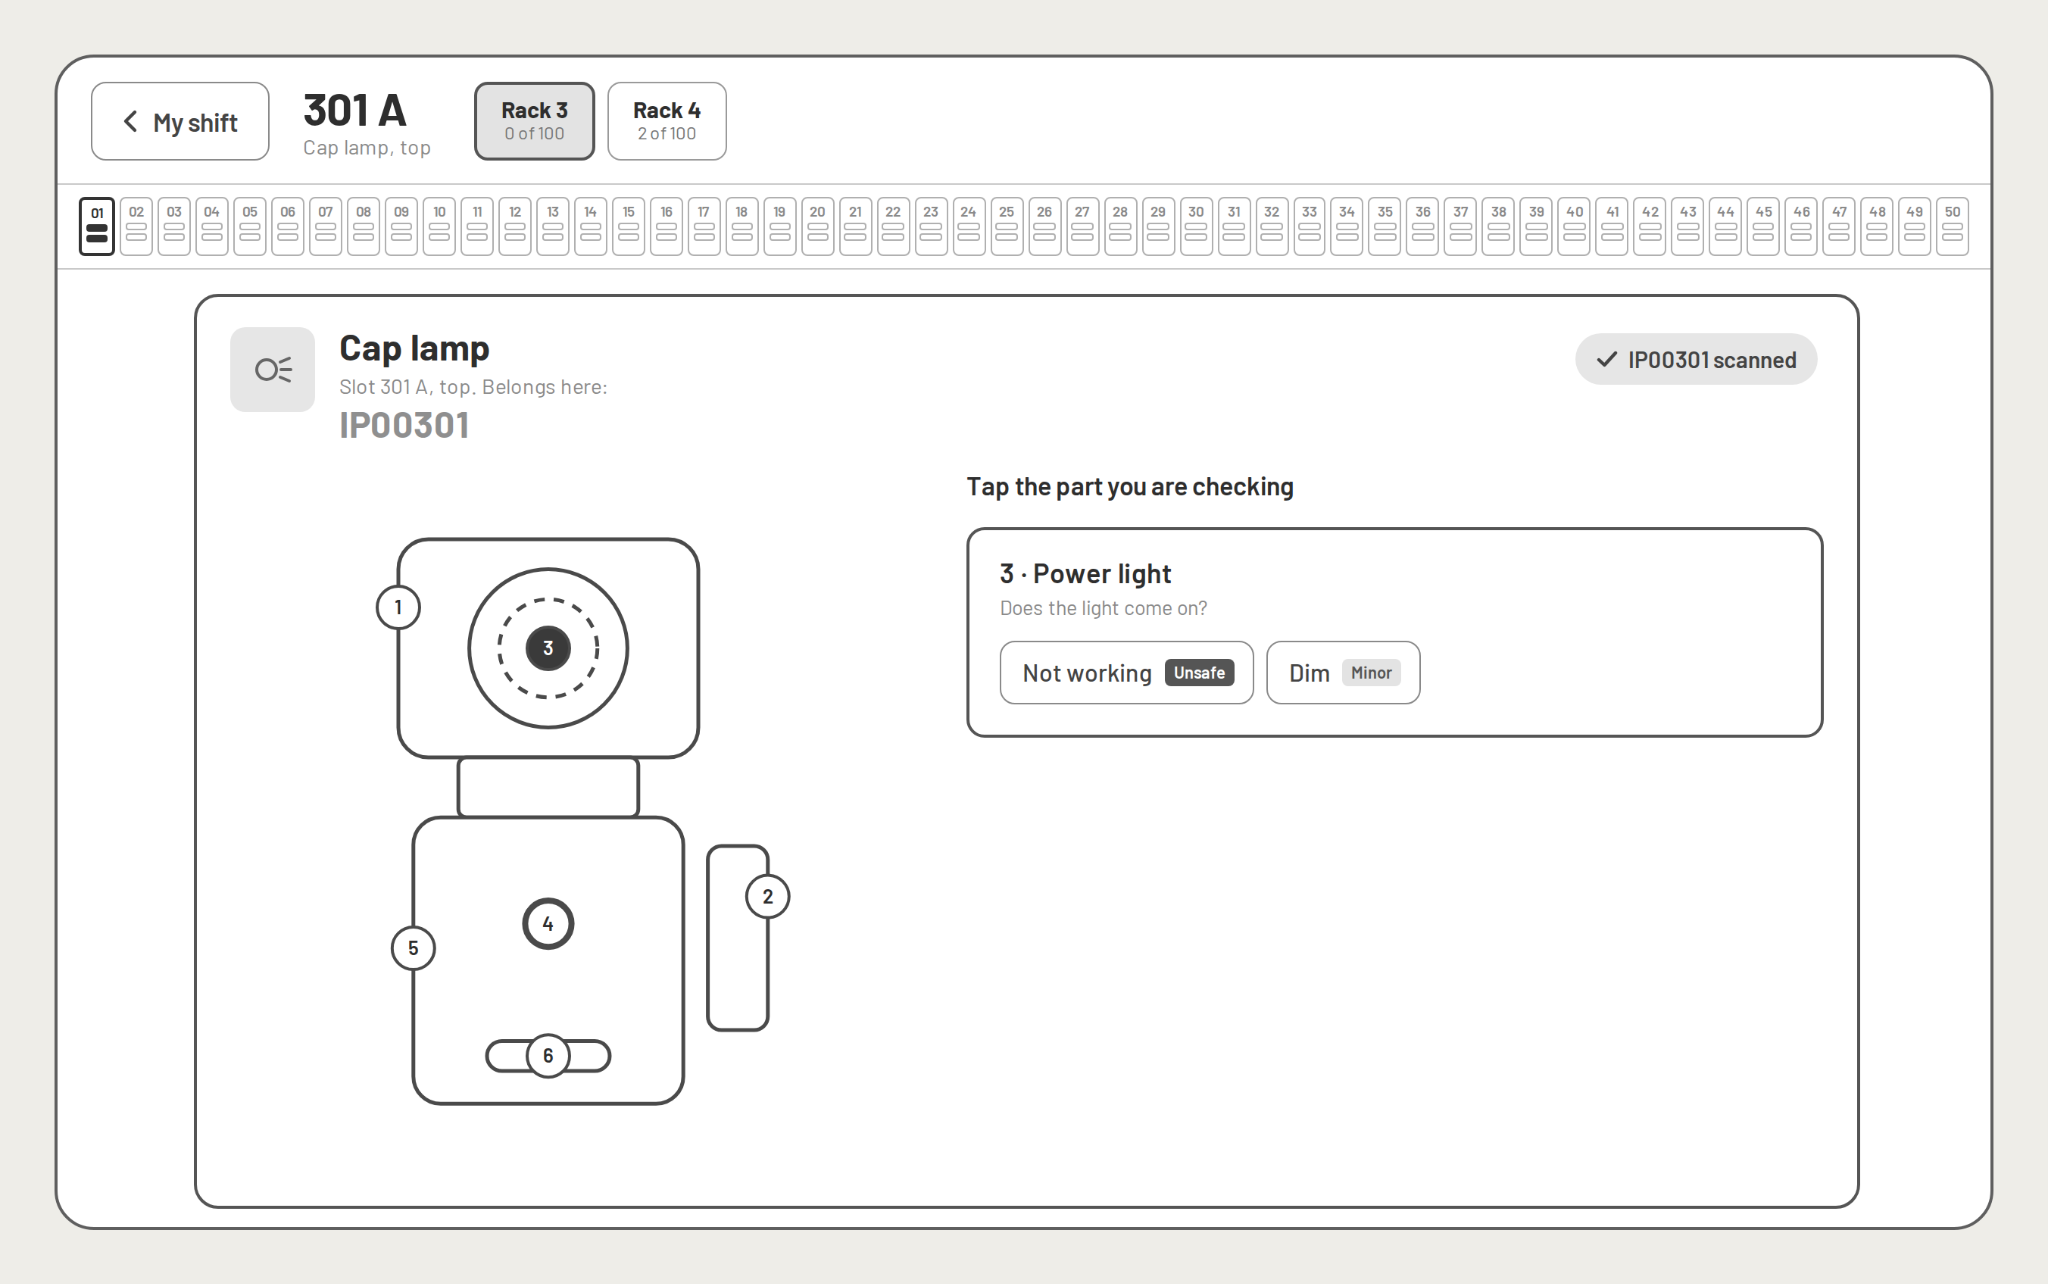Select slot 04 in the rack strip

point(212,226)
